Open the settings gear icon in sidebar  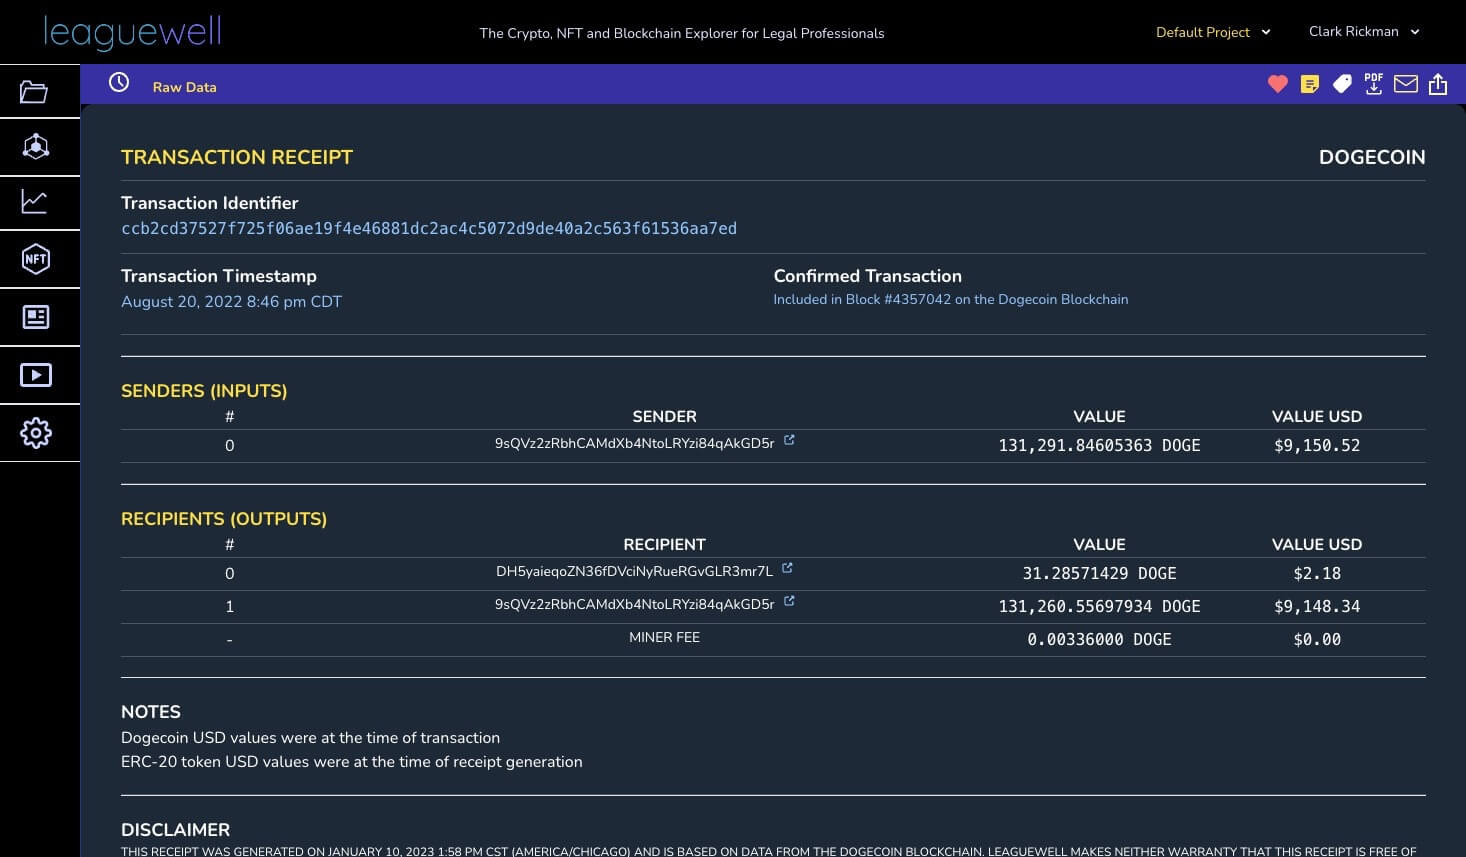point(36,433)
